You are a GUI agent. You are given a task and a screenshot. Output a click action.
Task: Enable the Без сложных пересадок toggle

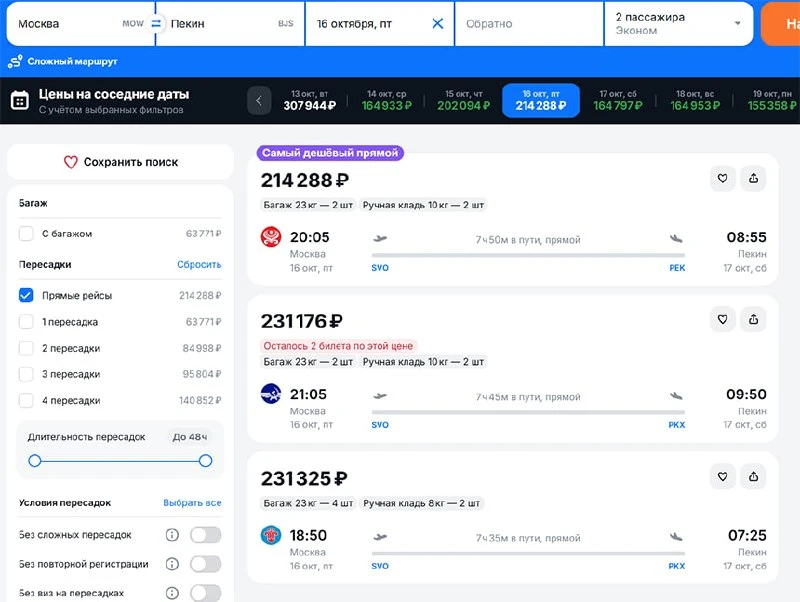(x=206, y=535)
